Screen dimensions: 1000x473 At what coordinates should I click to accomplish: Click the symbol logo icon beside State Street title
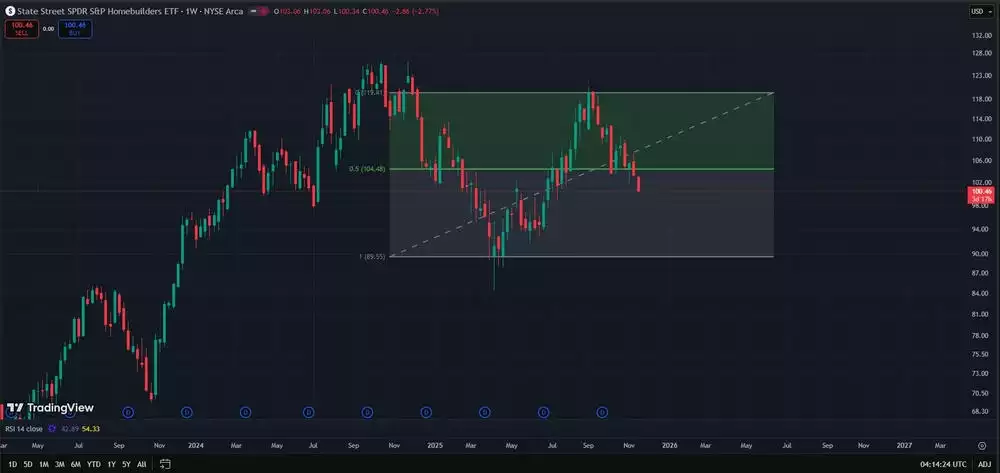[10, 11]
